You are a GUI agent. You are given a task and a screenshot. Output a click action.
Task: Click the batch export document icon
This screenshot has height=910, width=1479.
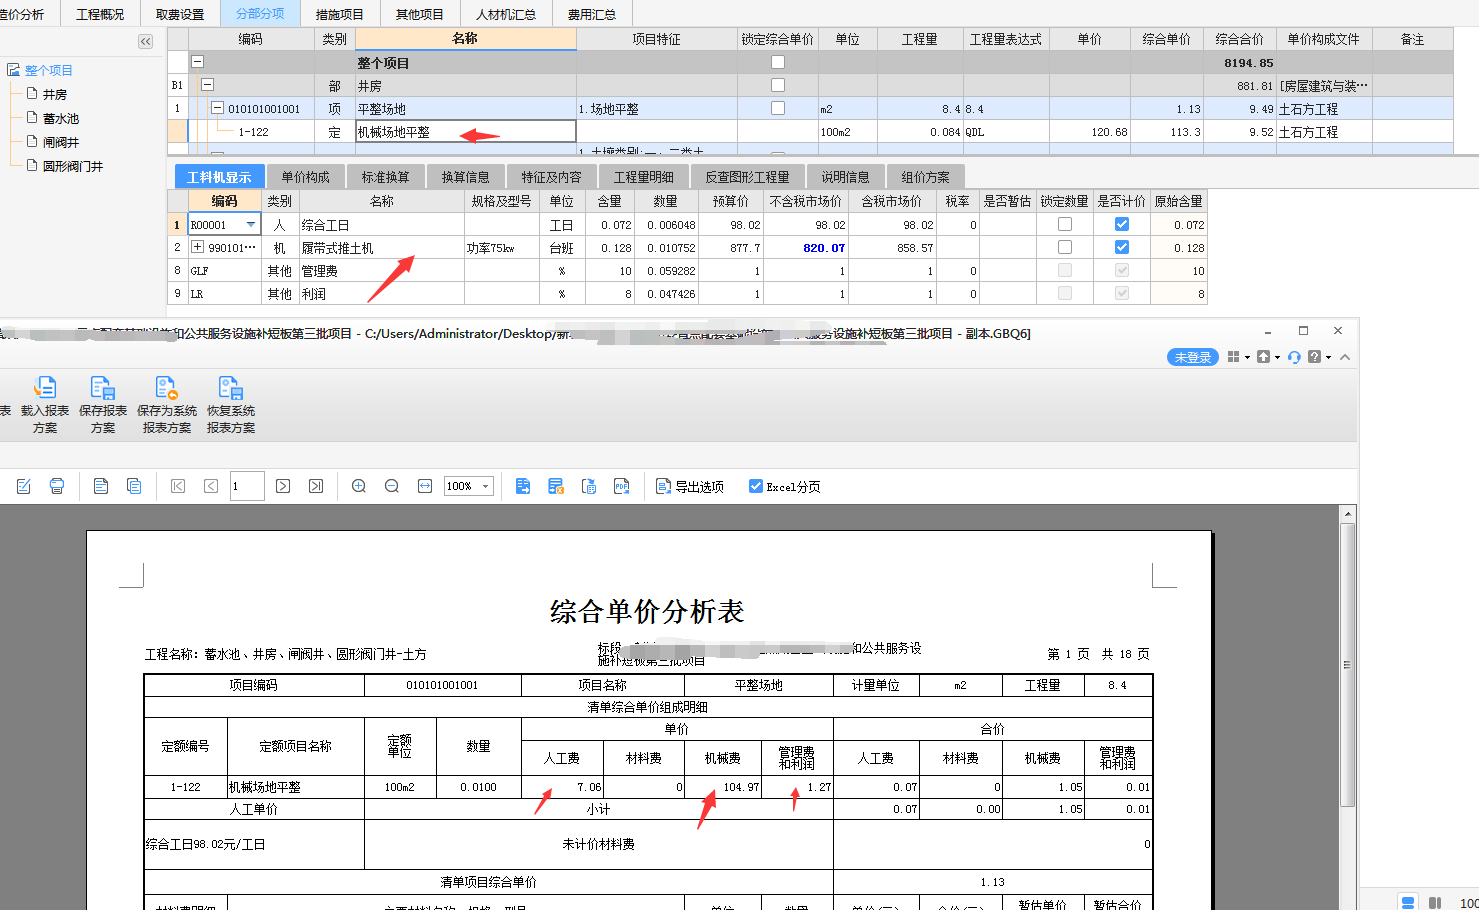[589, 486]
